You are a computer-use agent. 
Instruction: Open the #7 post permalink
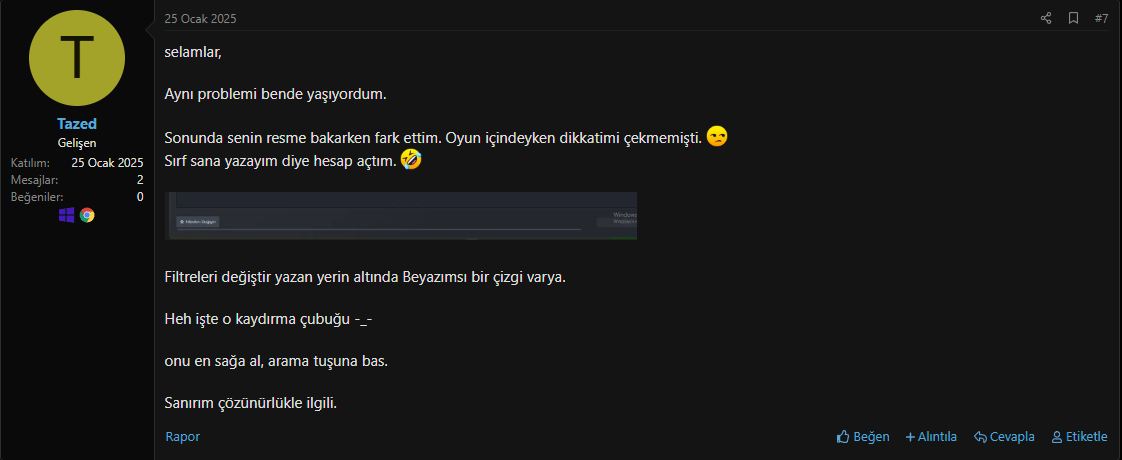click(x=1101, y=19)
